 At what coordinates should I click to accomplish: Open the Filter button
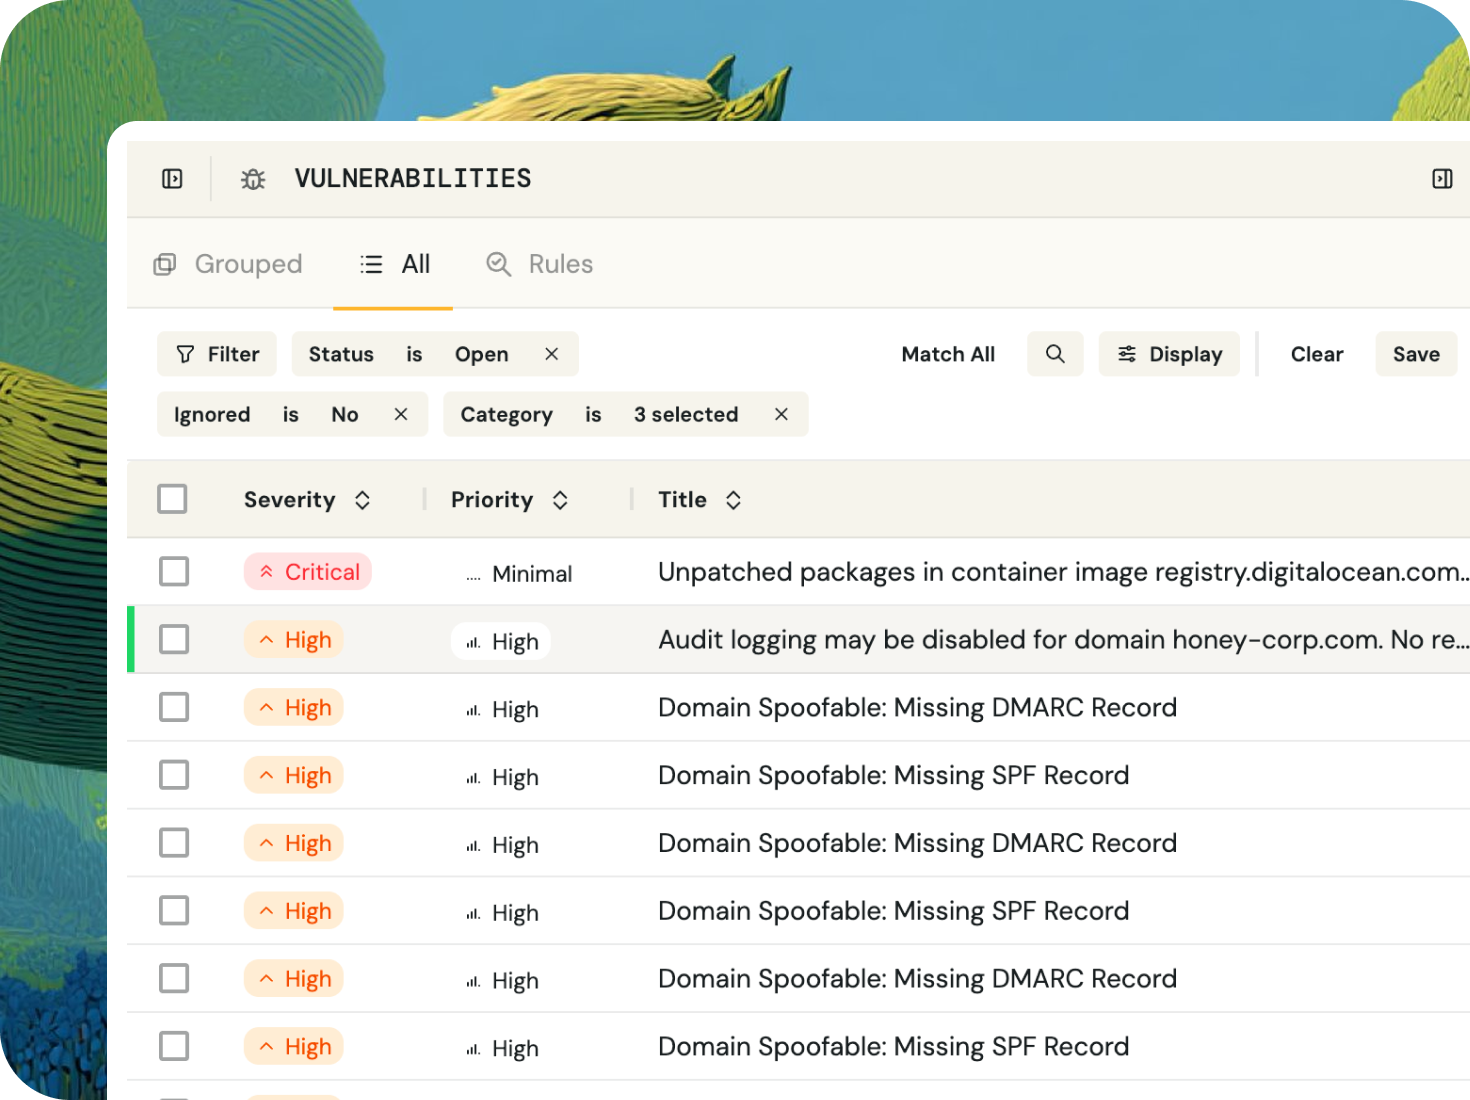[x=217, y=354]
